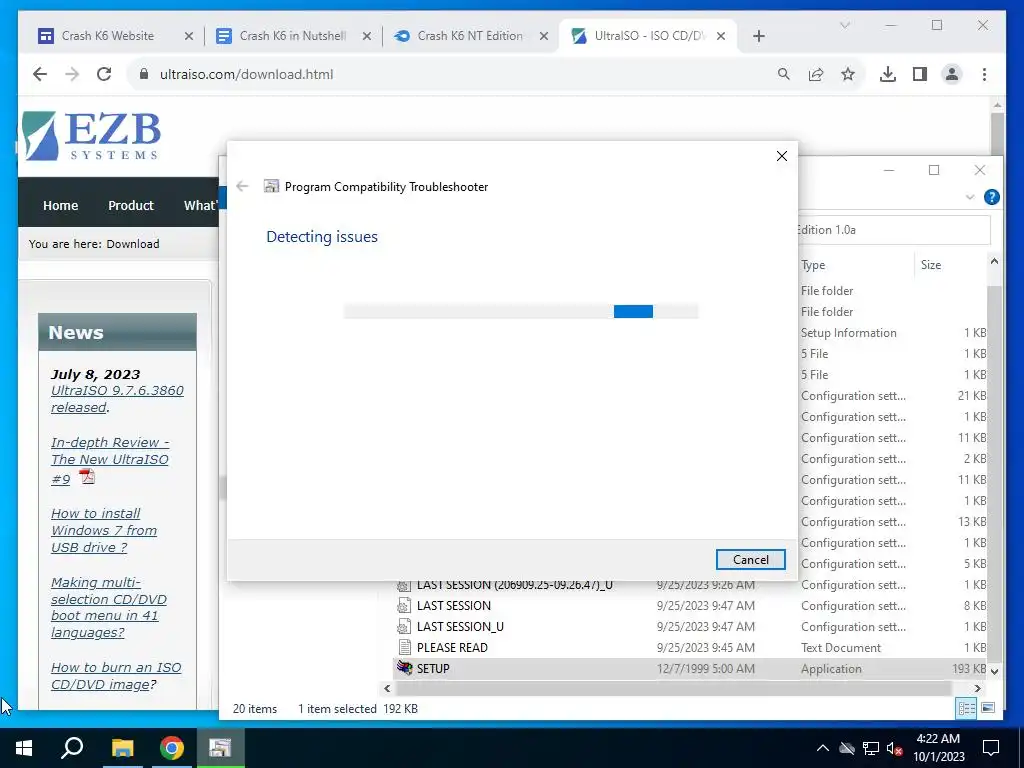The image size is (1024, 768).
Task: Go forward in Chrome
Action: (x=72, y=74)
